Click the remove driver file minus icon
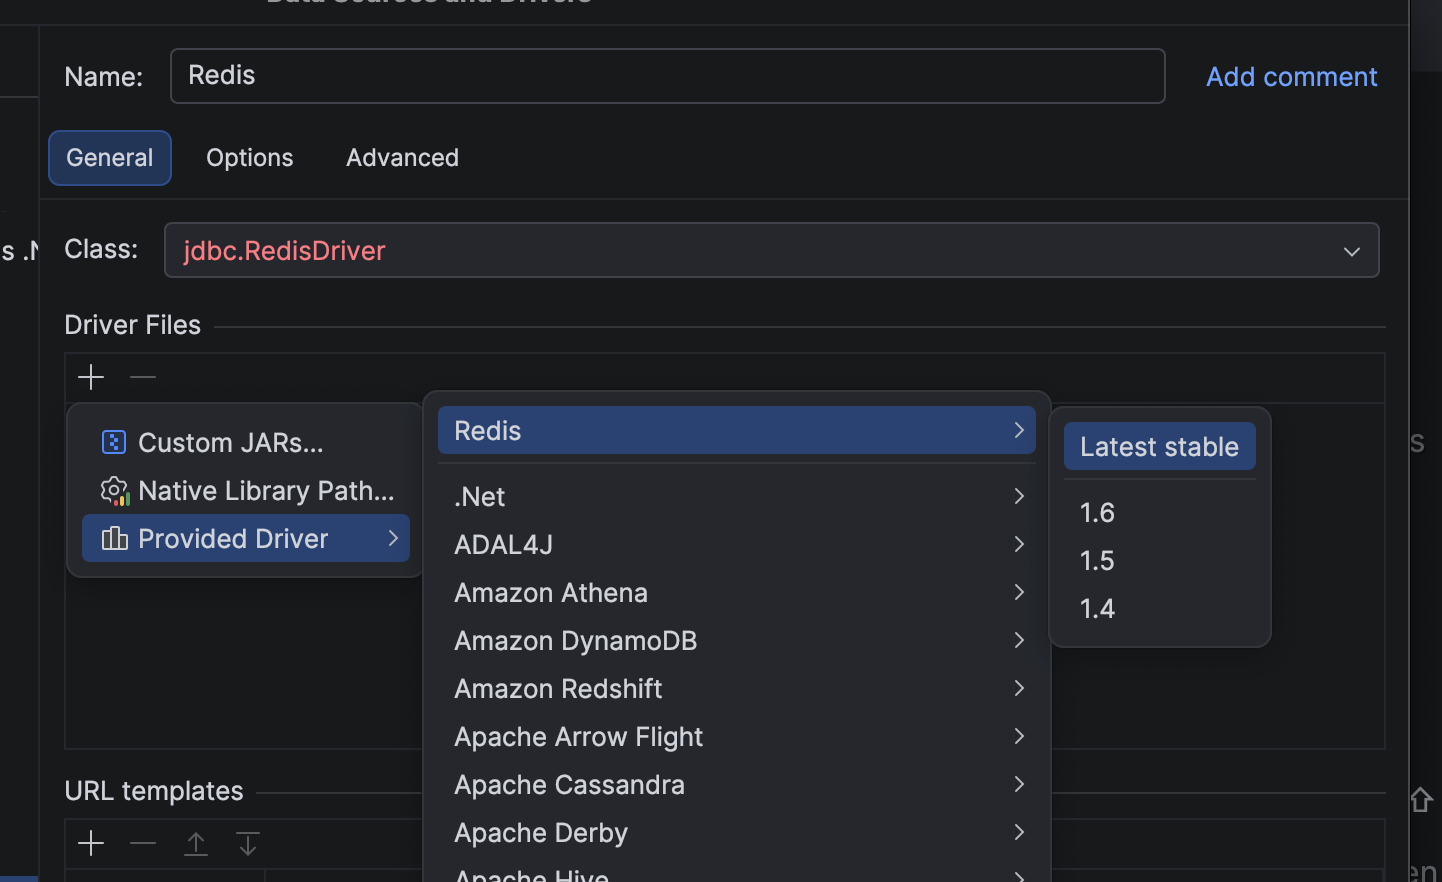This screenshot has width=1442, height=882. click(x=143, y=377)
